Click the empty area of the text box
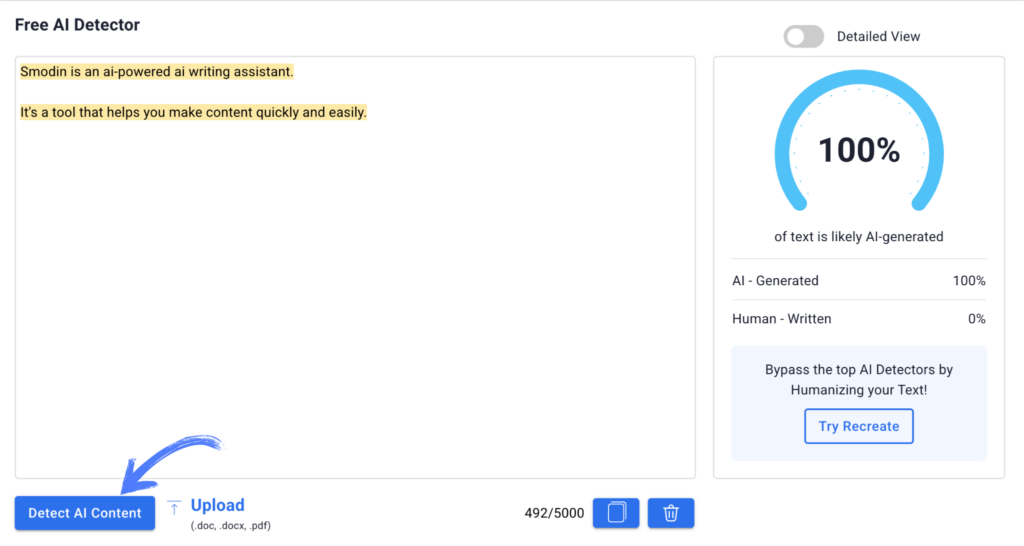 [355, 300]
